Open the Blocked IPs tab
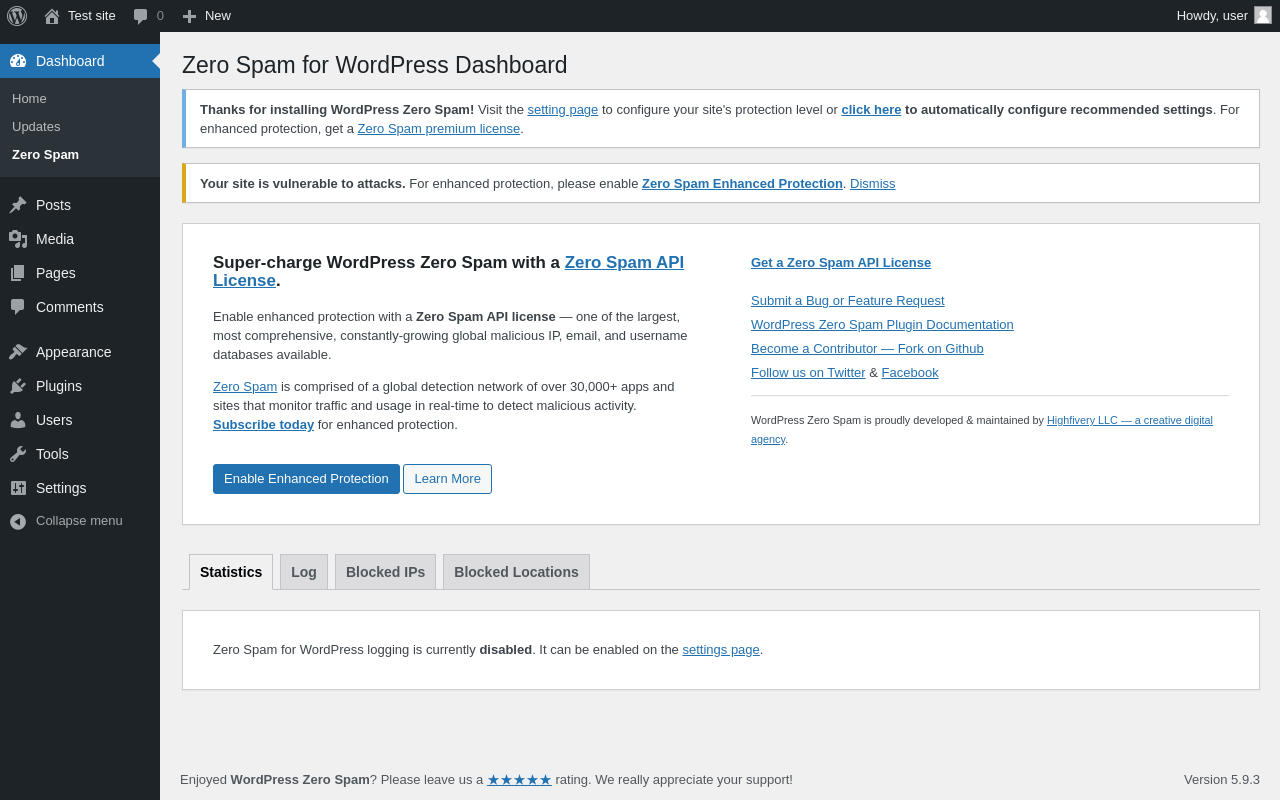The width and height of the screenshot is (1280, 800). tap(385, 572)
